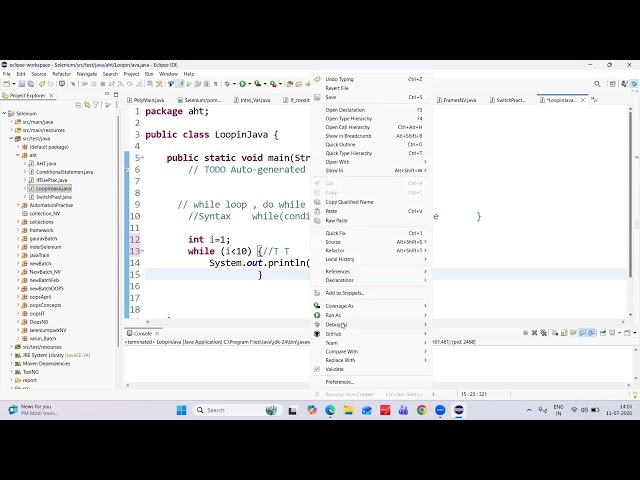Click the Console terminate square icon
Viewport: 640px width, 480px height.
tap(525, 333)
